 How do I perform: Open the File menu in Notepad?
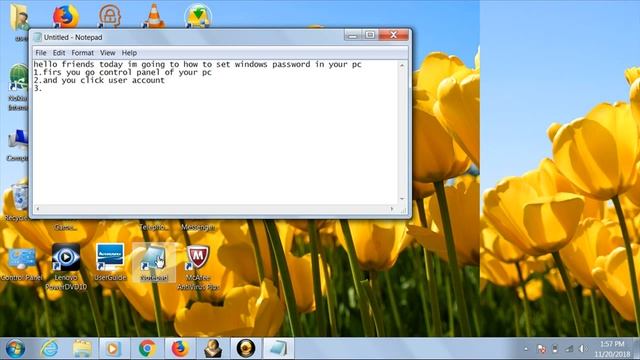point(40,53)
